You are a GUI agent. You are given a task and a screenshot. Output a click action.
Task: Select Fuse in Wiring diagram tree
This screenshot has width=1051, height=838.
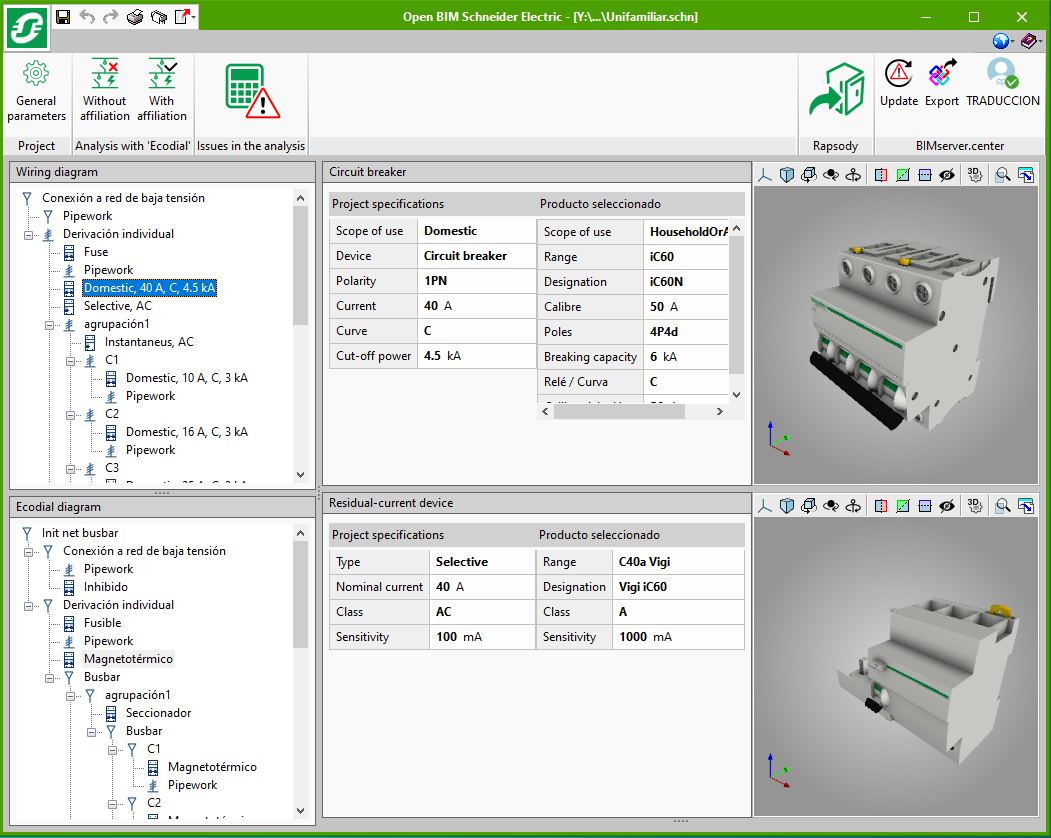96,252
